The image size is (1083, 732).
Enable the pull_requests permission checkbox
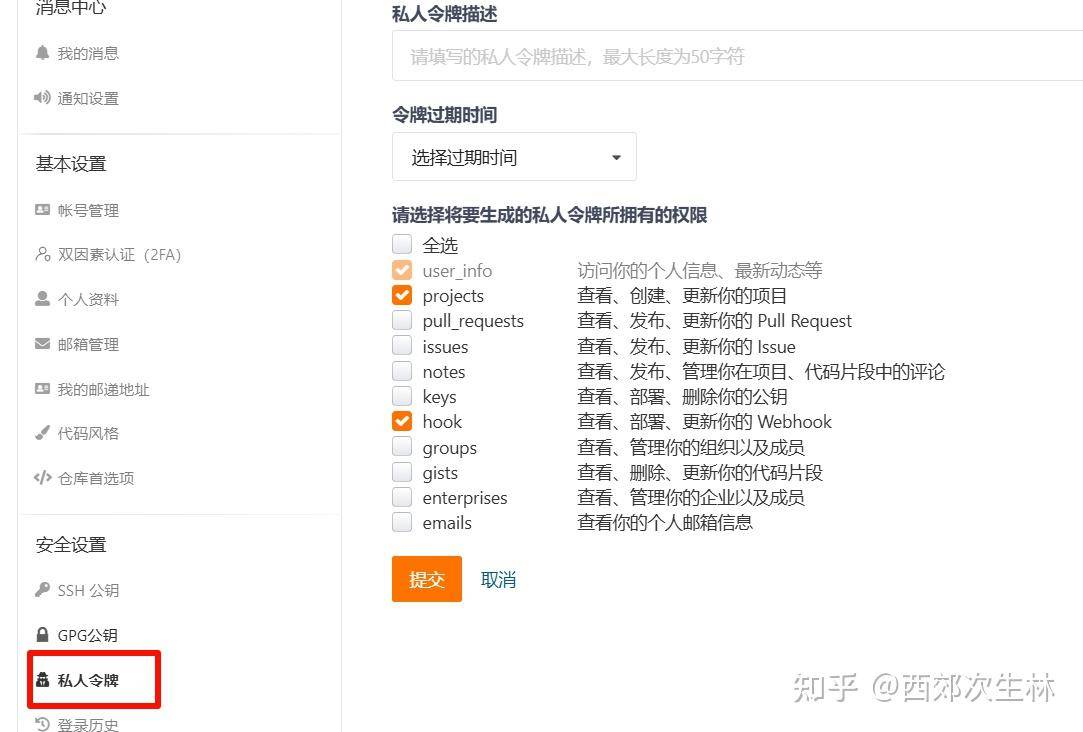[402, 320]
